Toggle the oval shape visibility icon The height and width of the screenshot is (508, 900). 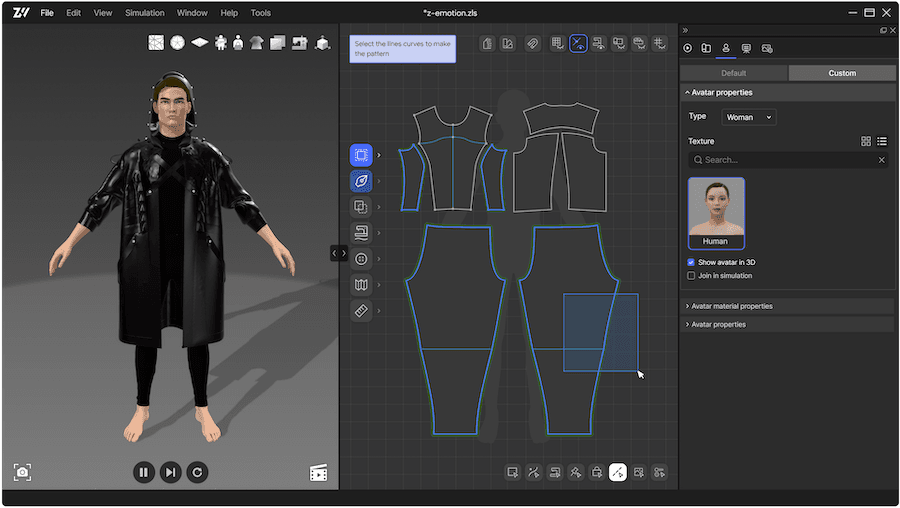pyautogui.click(x=639, y=43)
